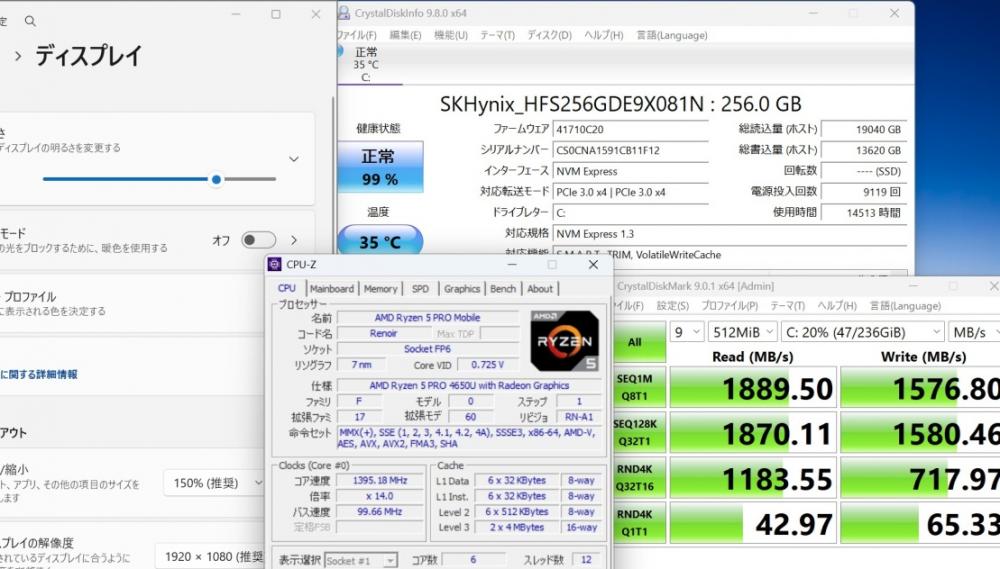Open ヘルプ(H) menu in CrystalDiskMark
The height and width of the screenshot is (569, 1000).
point(837,306)
